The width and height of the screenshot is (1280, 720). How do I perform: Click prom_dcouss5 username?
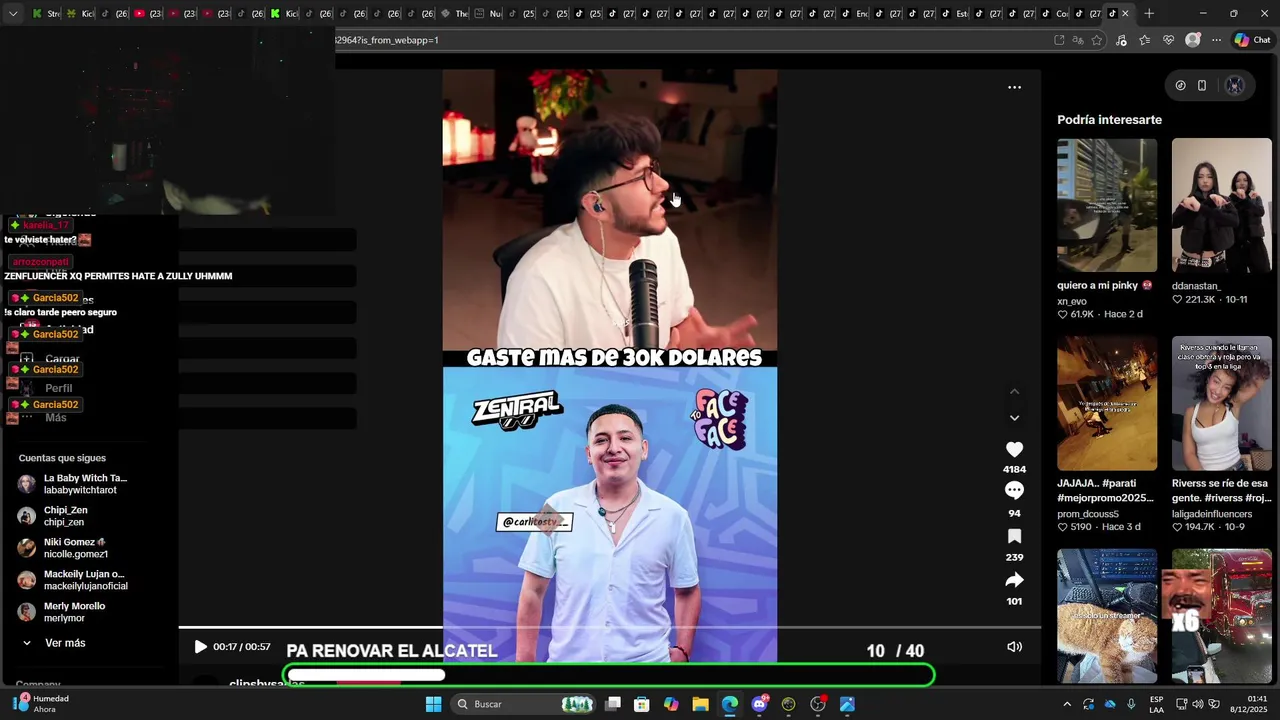1088,514
